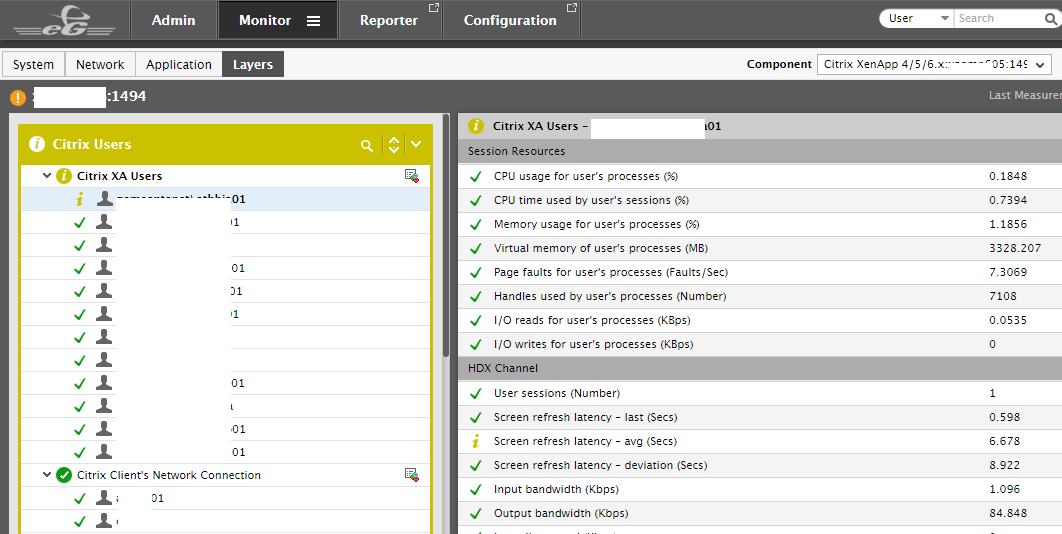
Task: Click the Citrix XA Users info state icon
Action: (64, 176)
